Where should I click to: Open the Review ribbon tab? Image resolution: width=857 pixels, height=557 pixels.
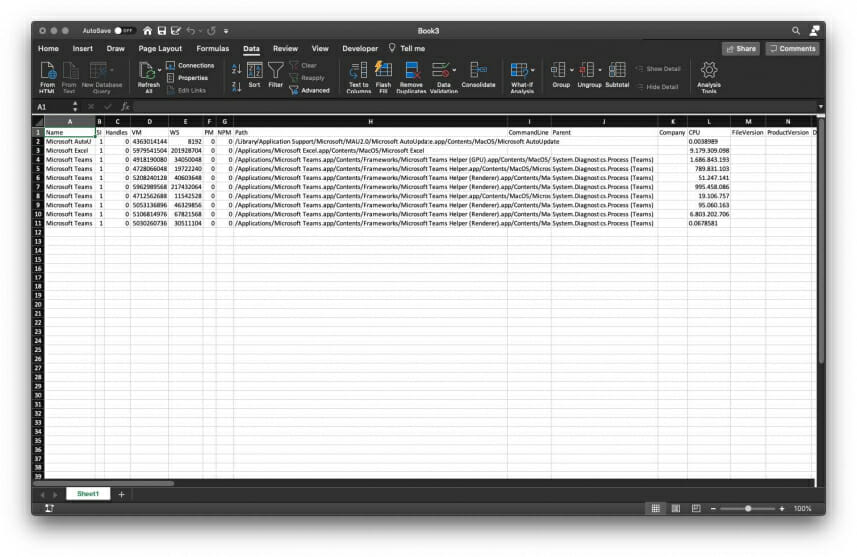pyautogui.click(x=285, y=49)
